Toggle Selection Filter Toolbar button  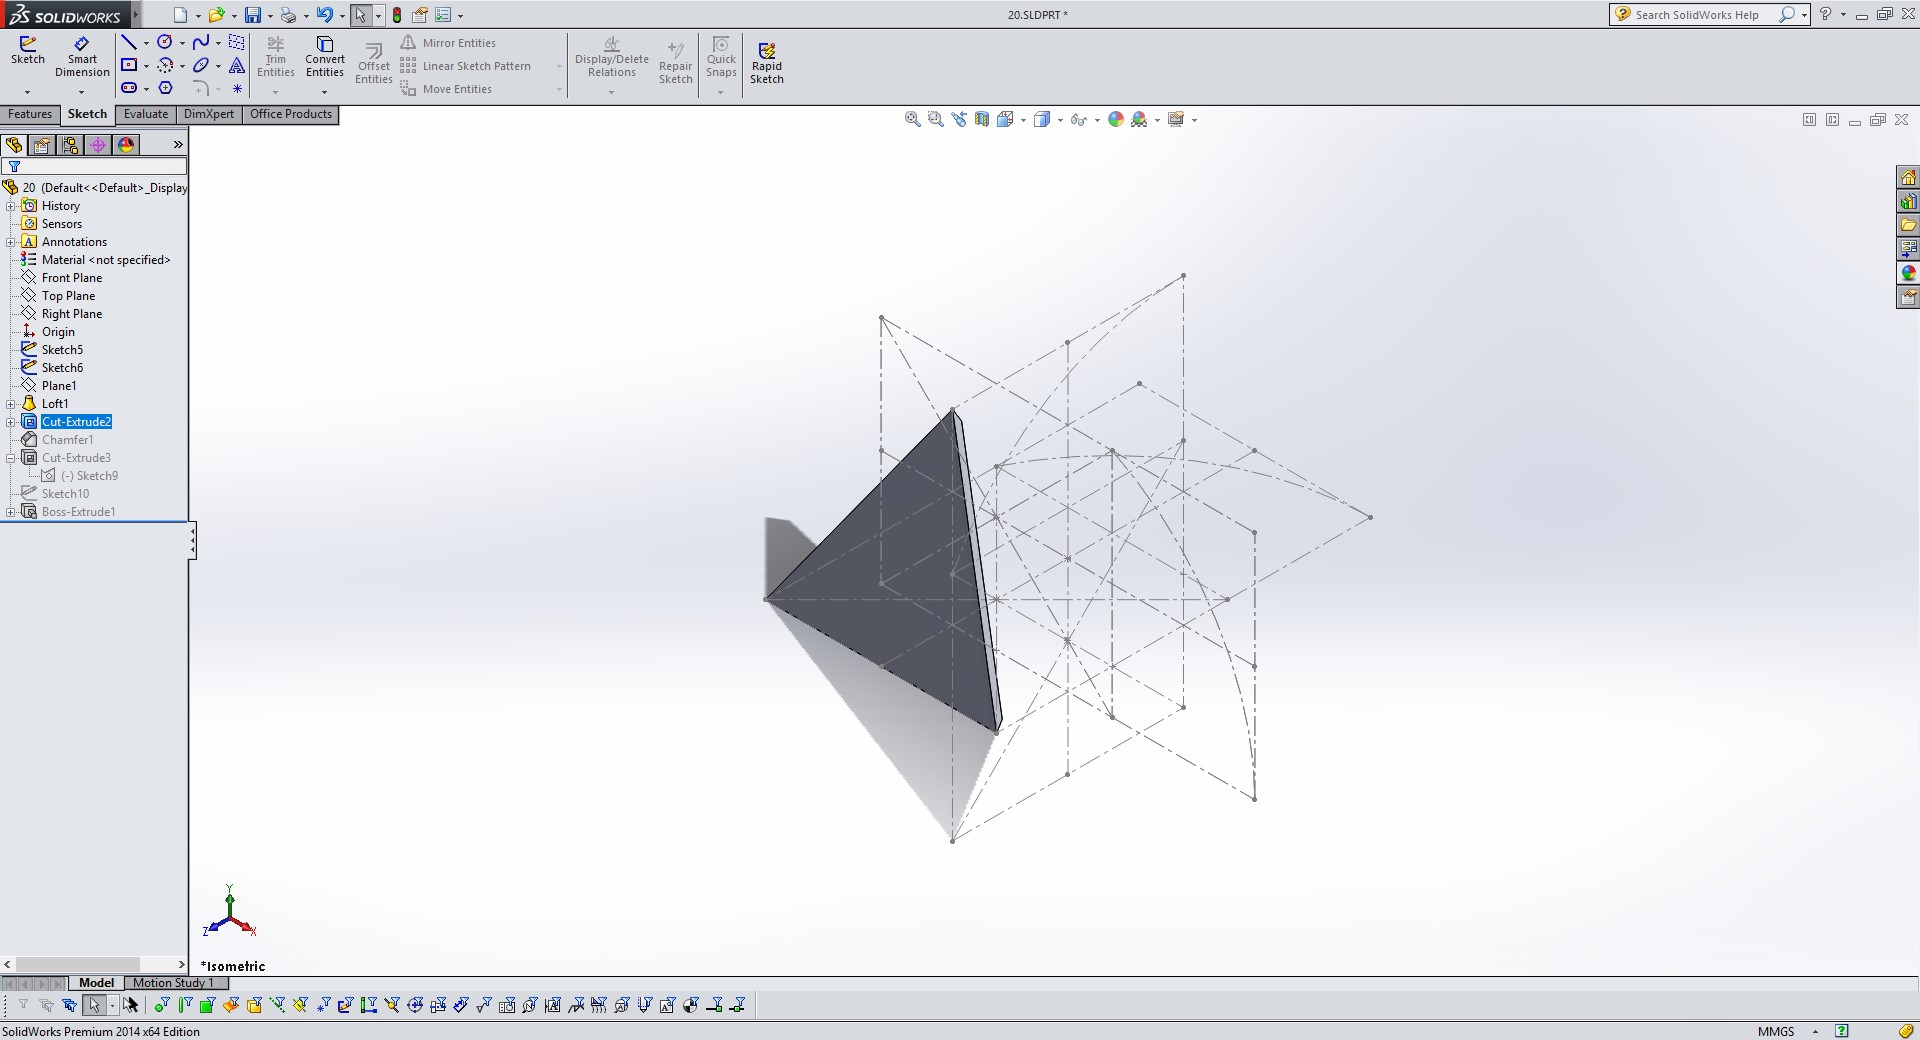(x=23, y=1005)
